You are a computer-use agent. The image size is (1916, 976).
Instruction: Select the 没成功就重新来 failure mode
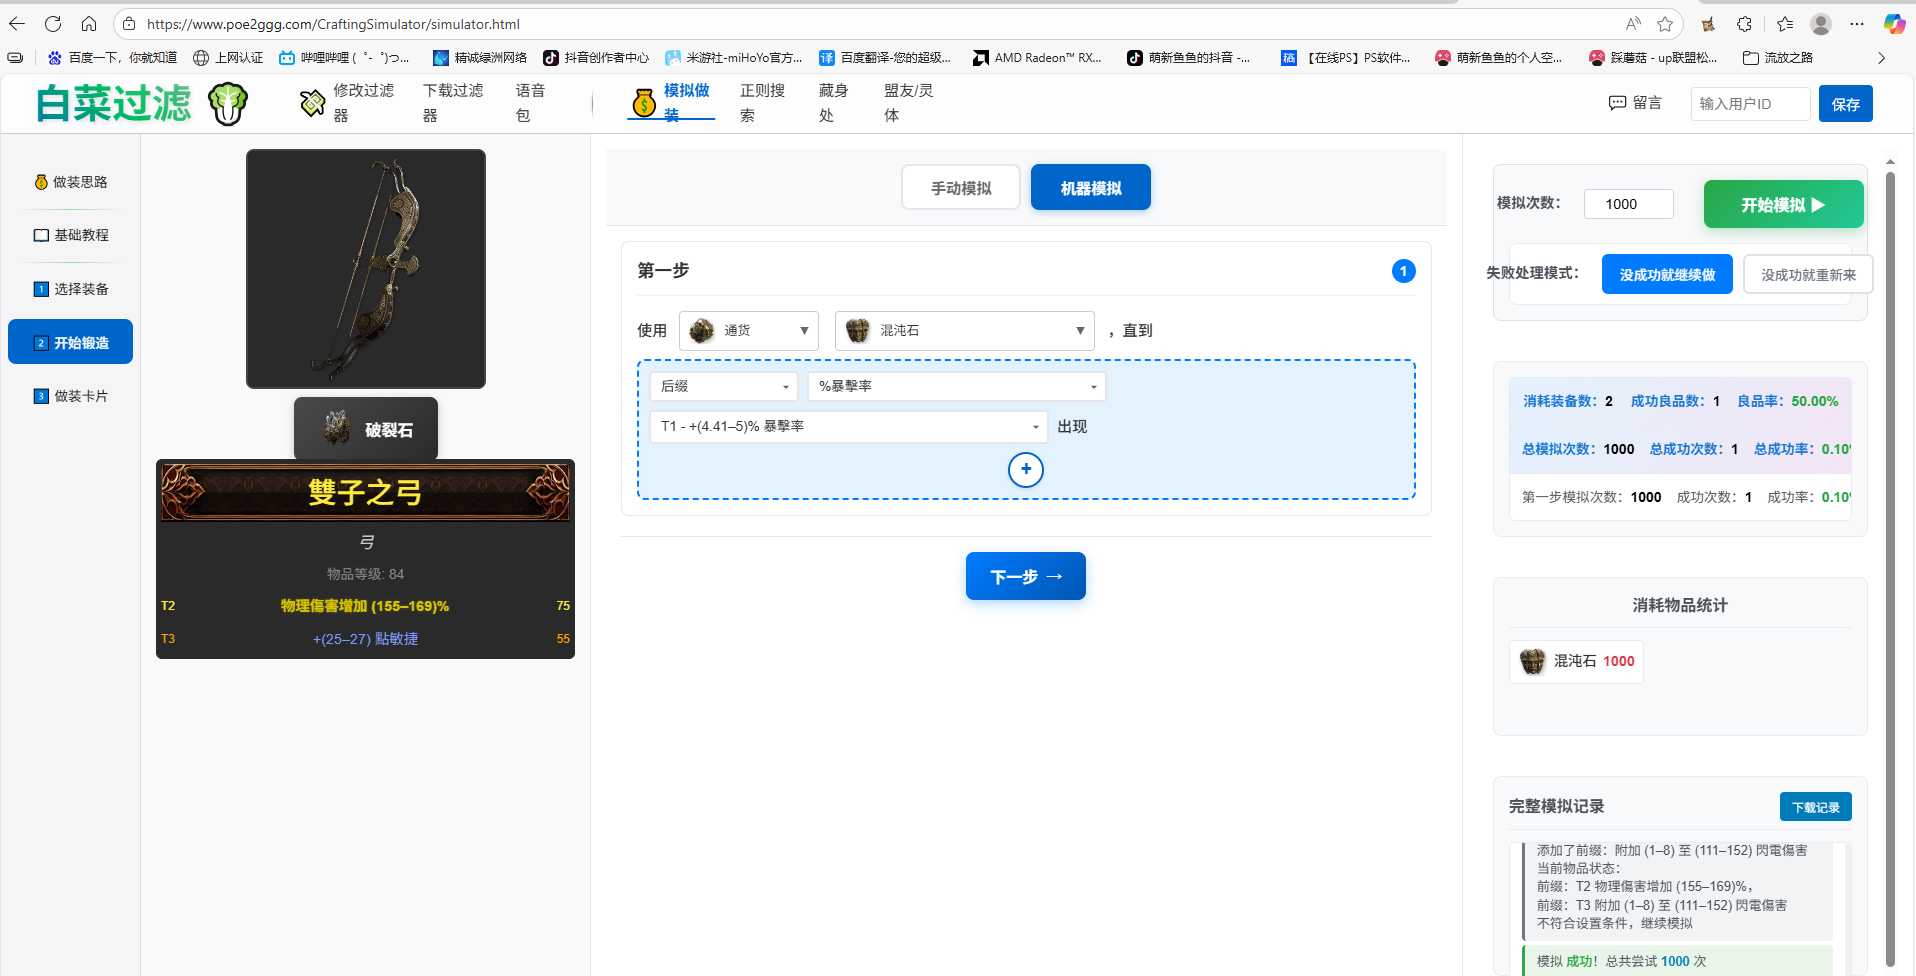(x=1808, y=274)
